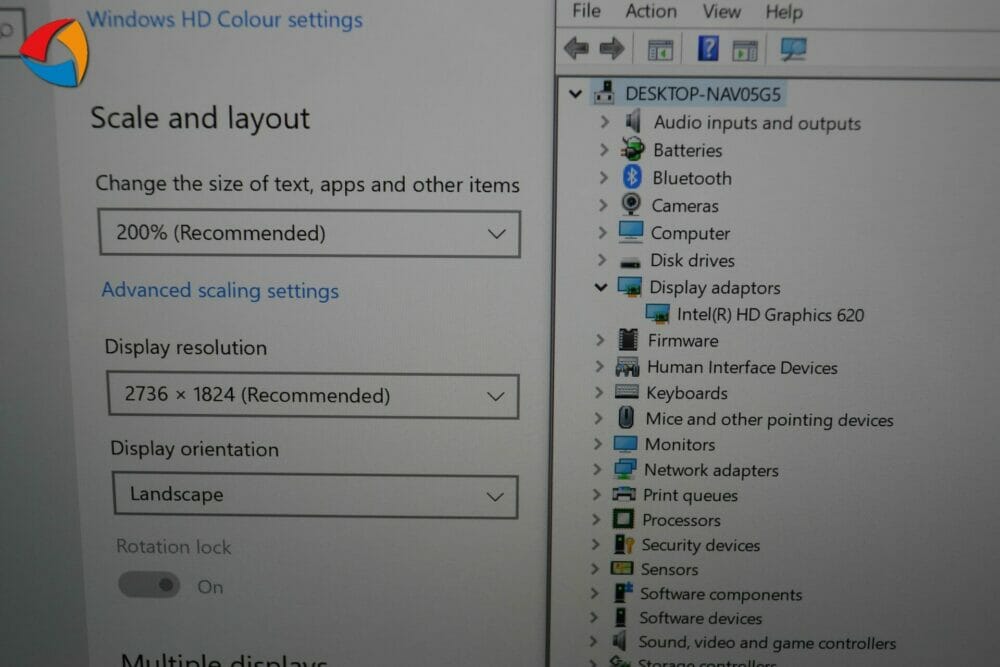Click the Mice and other pointing devices icon
Viewport: 1000px width, 667px height.
[x=626, y=418]
